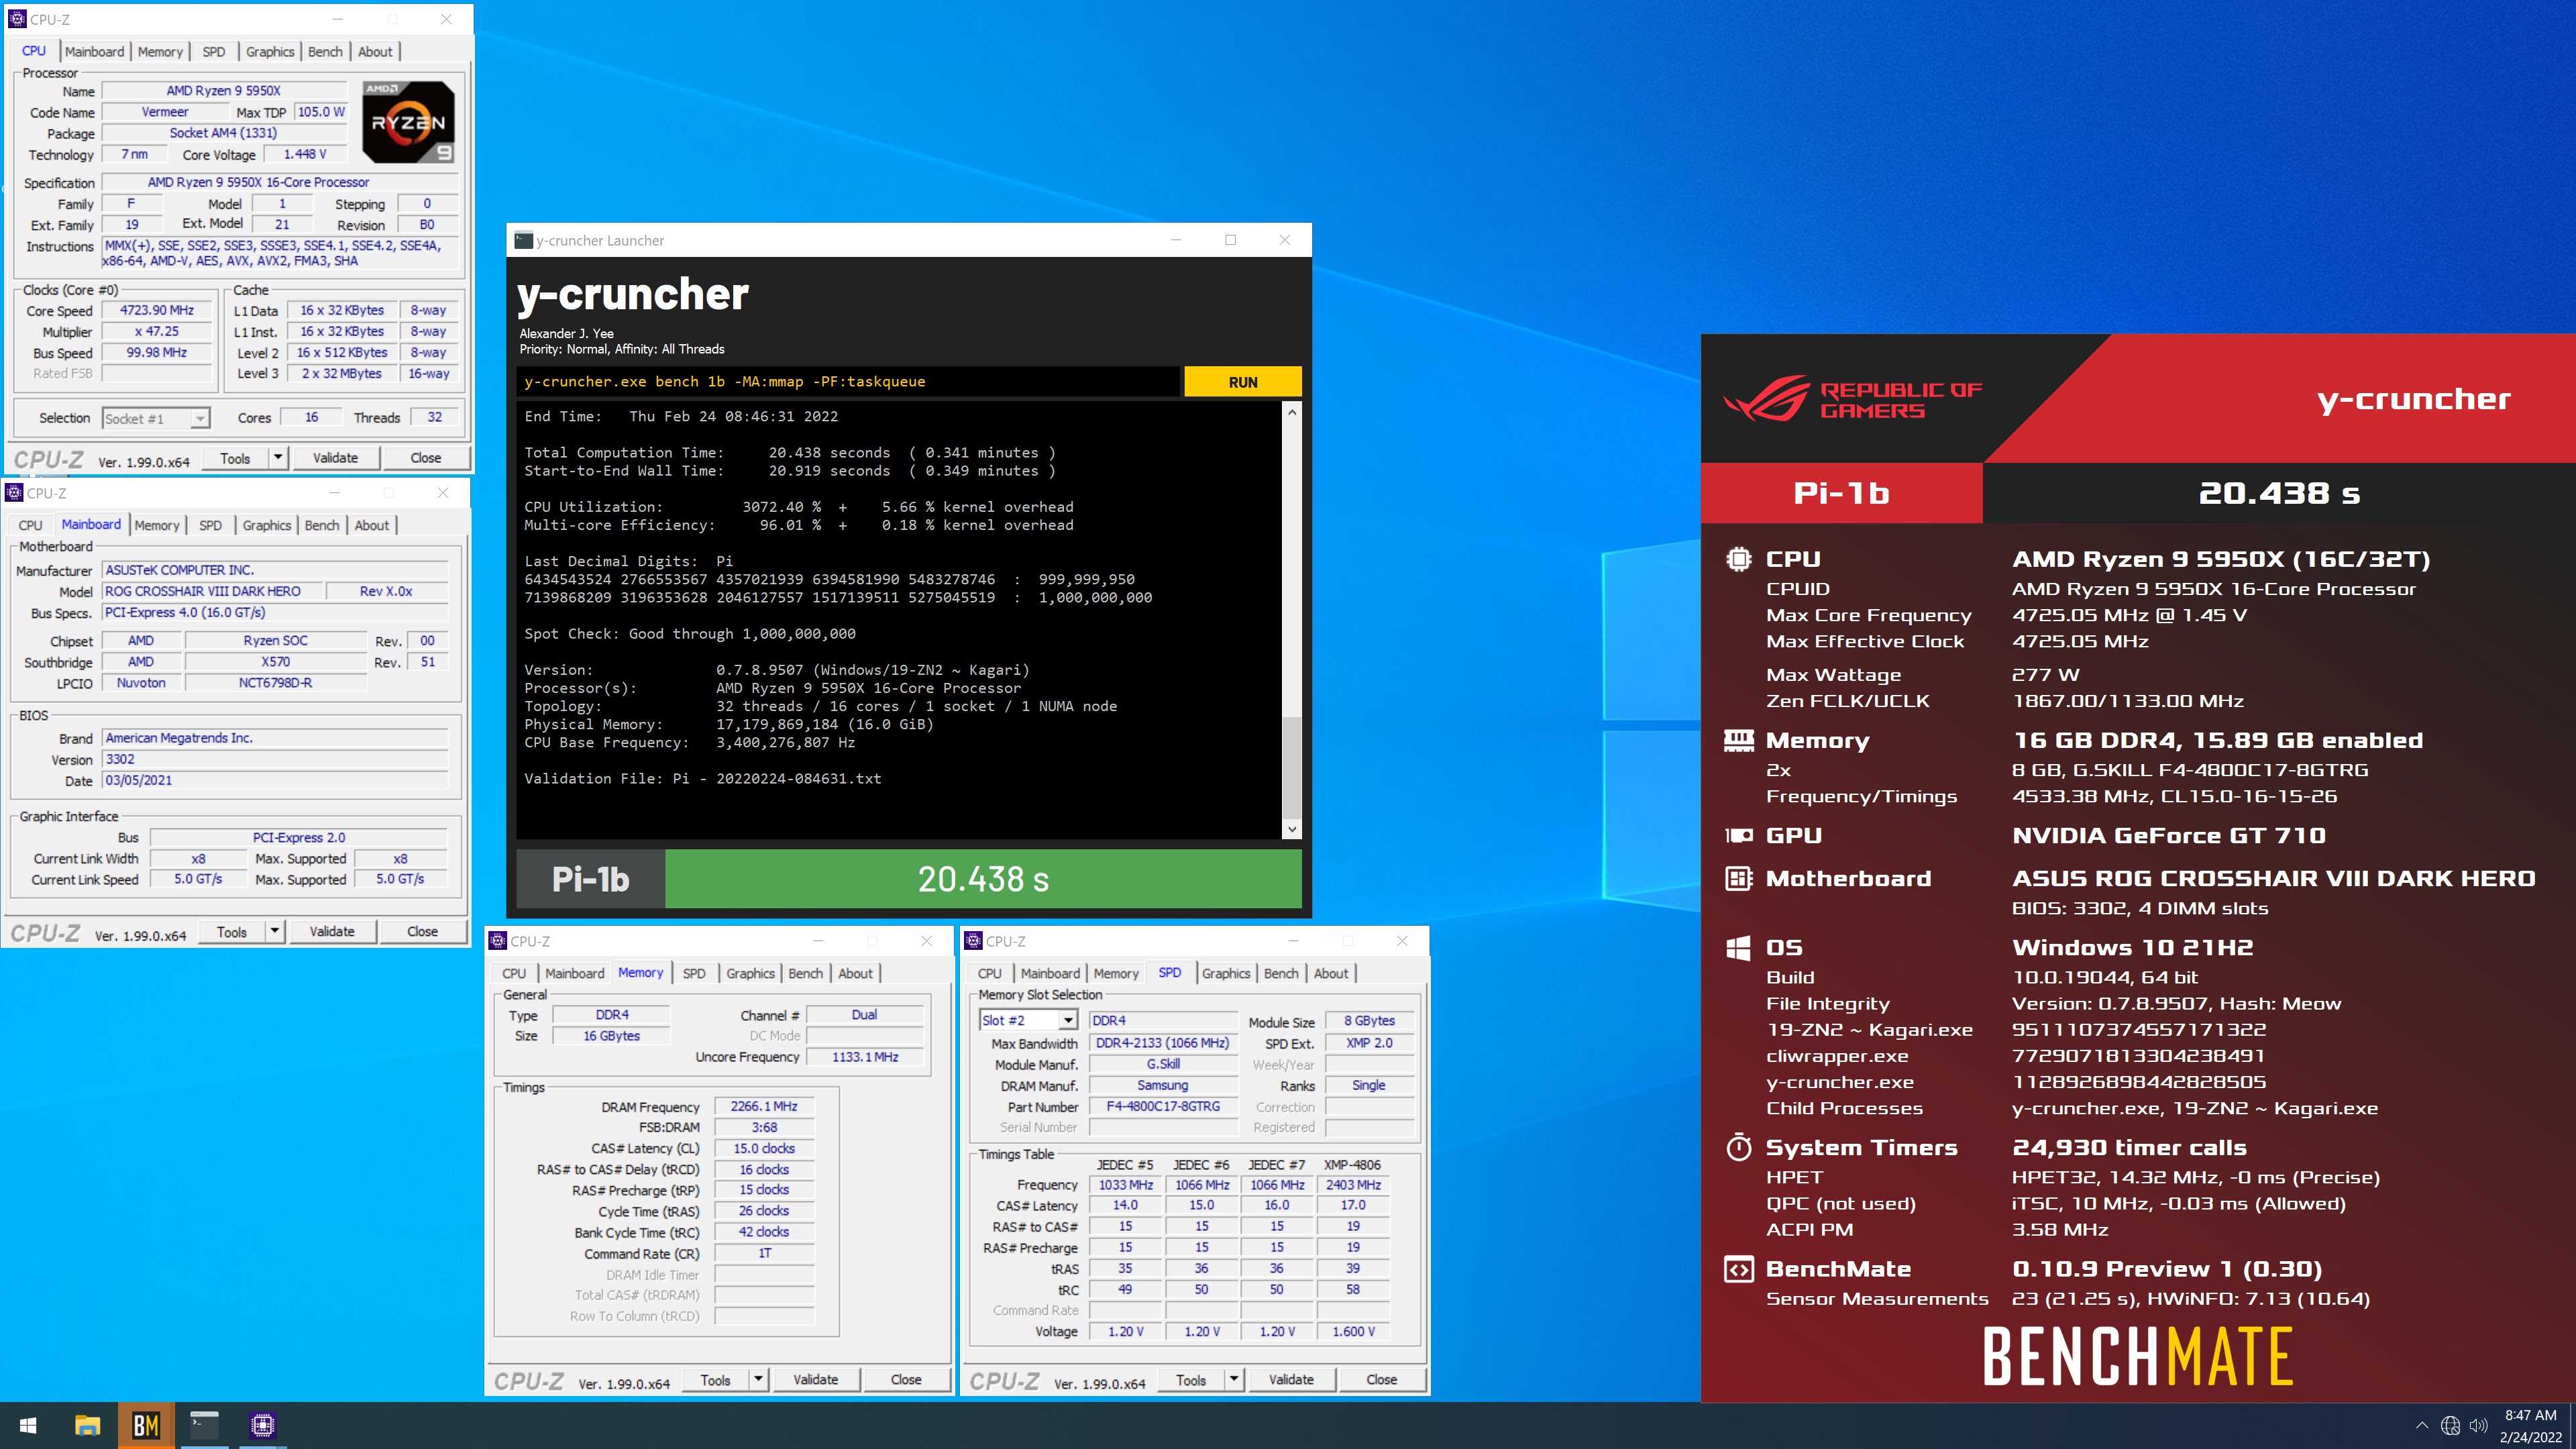Open File Explorer from the taskbar
Screen dimensions: 2576x1449
pyautogui.click(x=87, y=1425)
